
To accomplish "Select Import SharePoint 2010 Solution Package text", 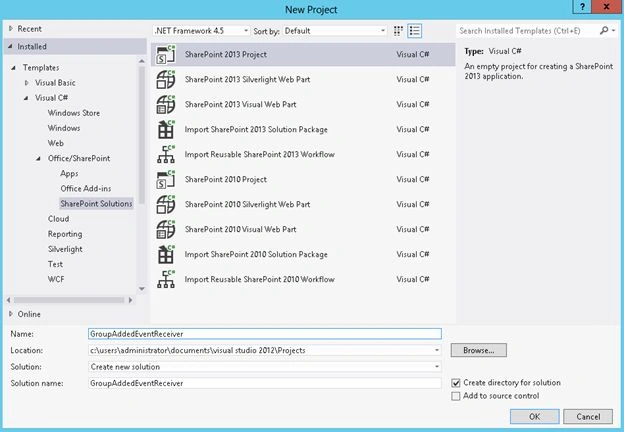I will 256,255.
